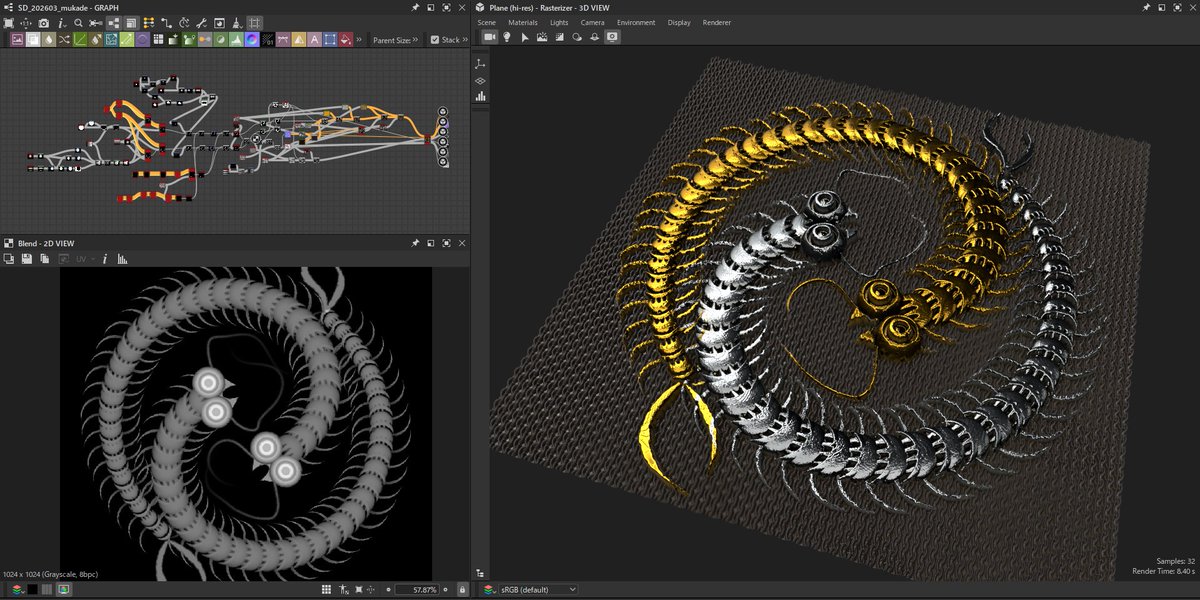Add an FX-Map node with the grid icon
The width and height of the screenshot is (1200, 600).
158,40
